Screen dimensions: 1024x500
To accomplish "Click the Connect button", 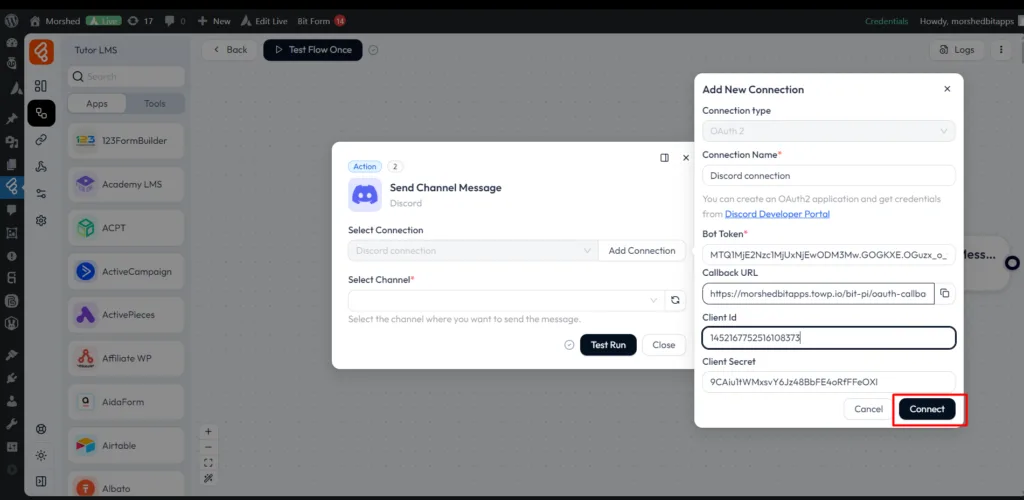I will [x=927, y=409].
